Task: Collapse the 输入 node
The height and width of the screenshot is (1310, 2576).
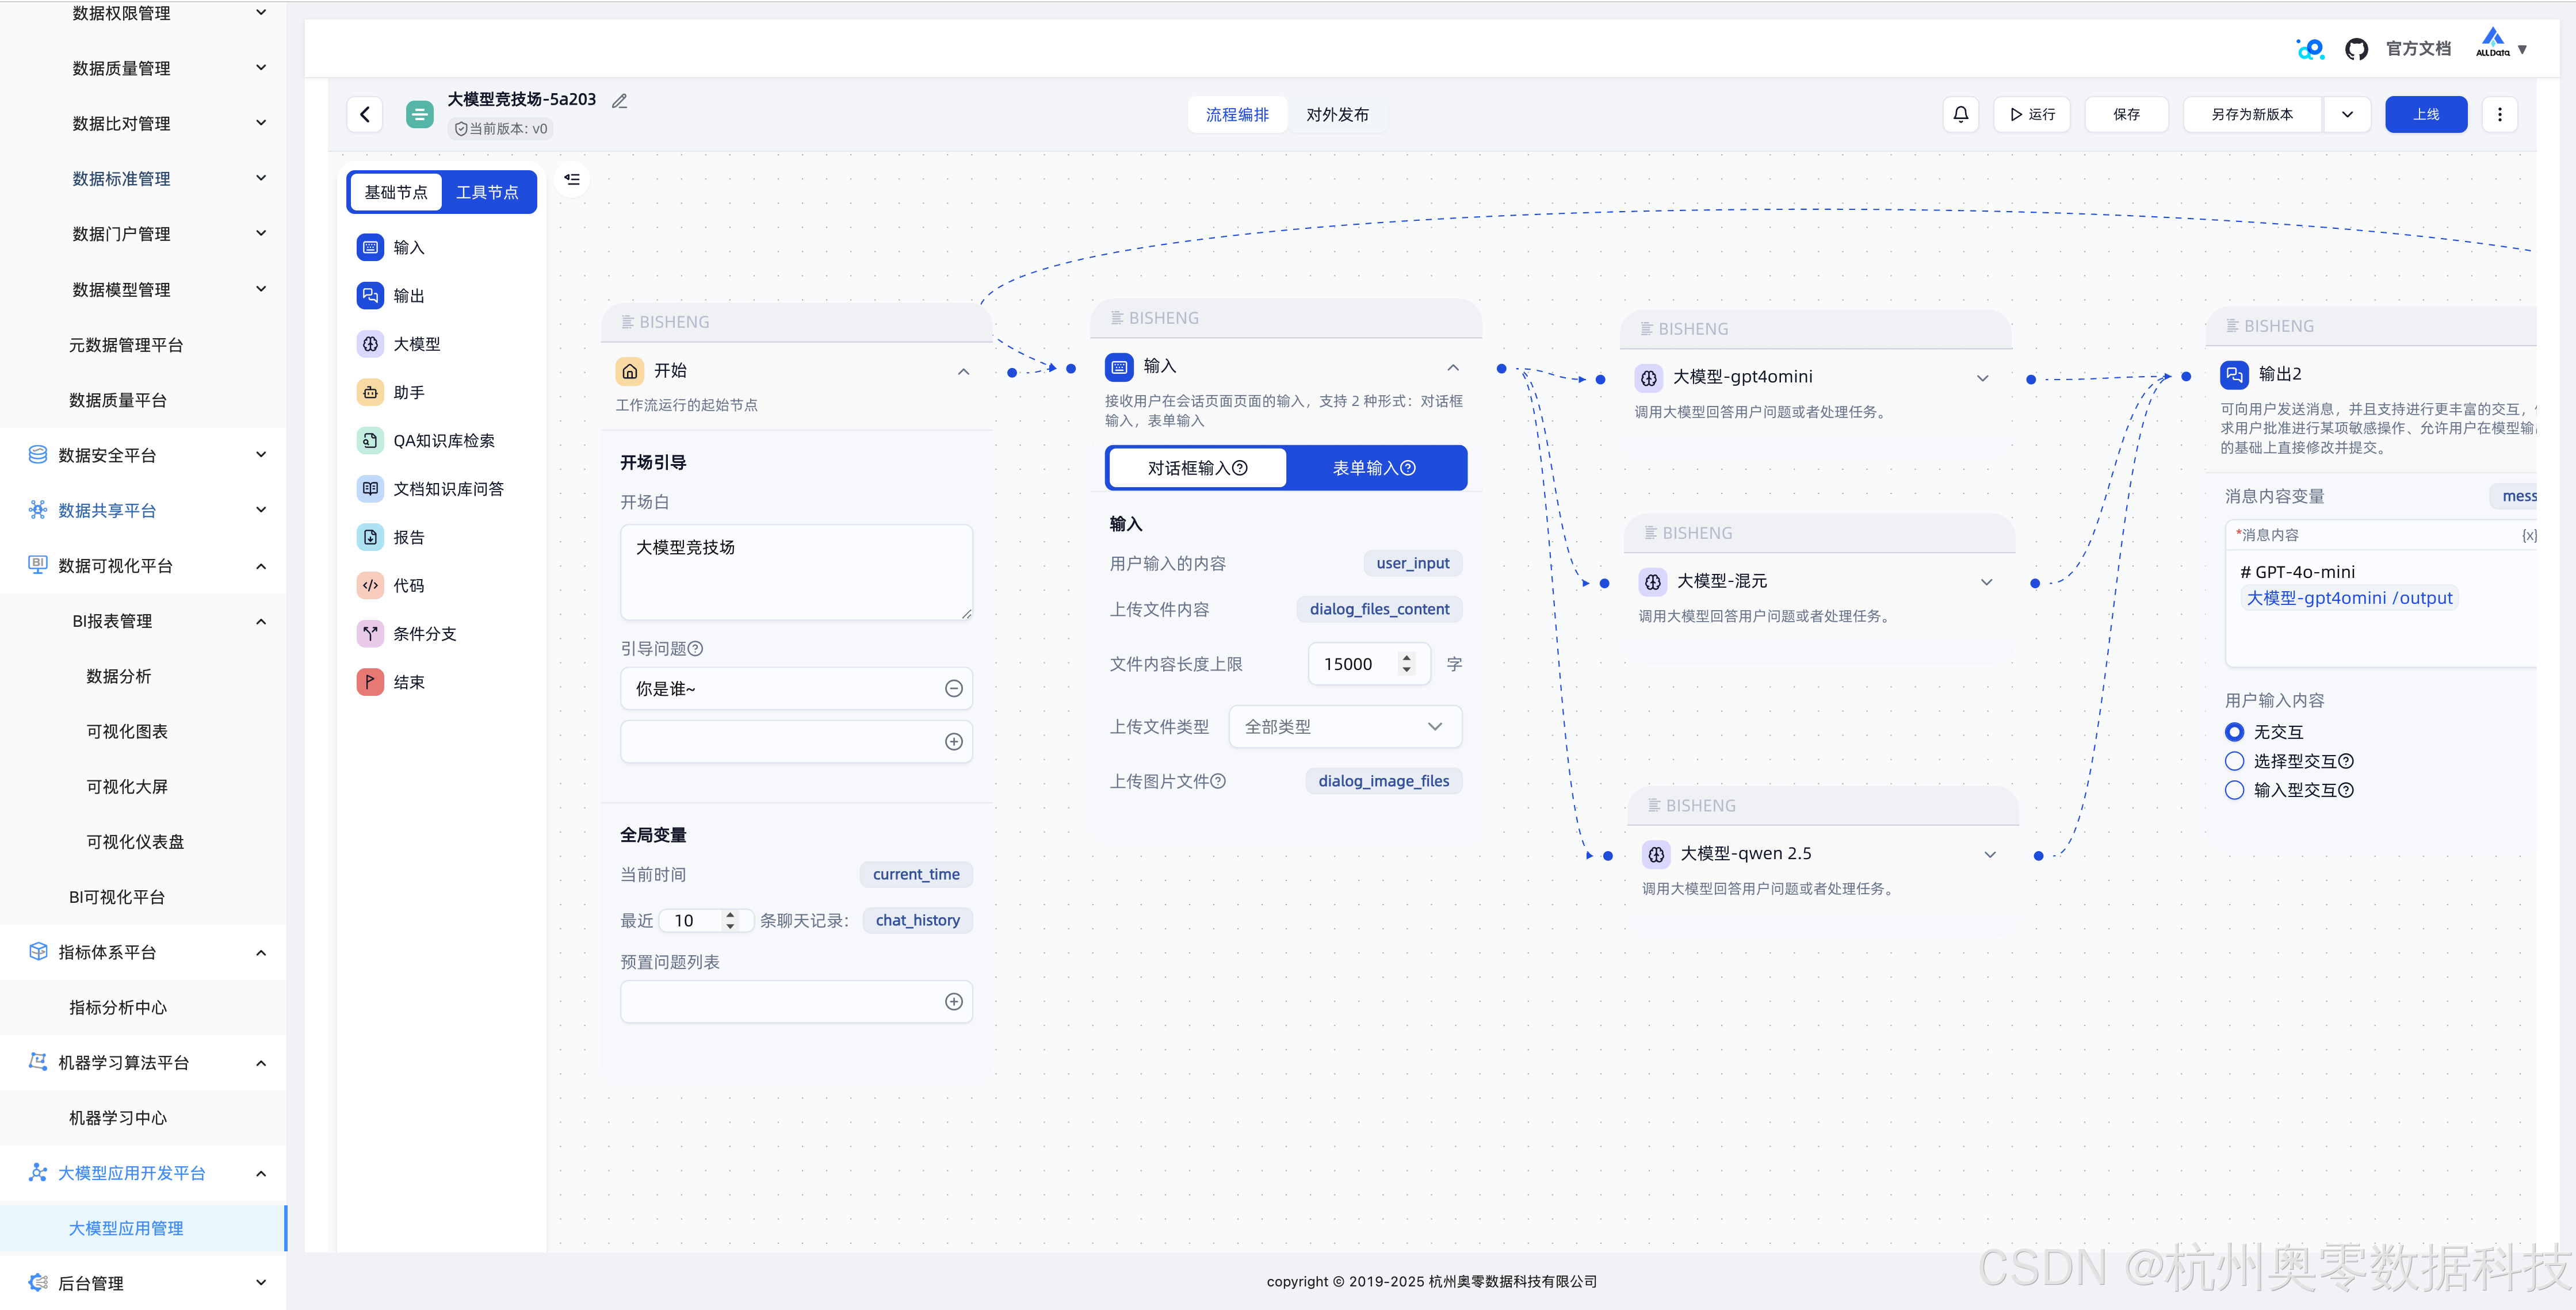Action: click(1452, 367)
